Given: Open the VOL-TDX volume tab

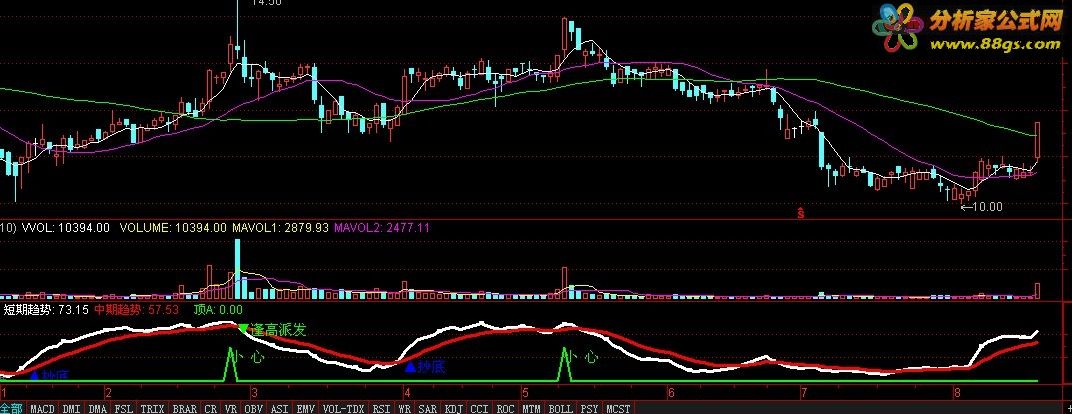Looking at the screenshot, I should point(344,409).
